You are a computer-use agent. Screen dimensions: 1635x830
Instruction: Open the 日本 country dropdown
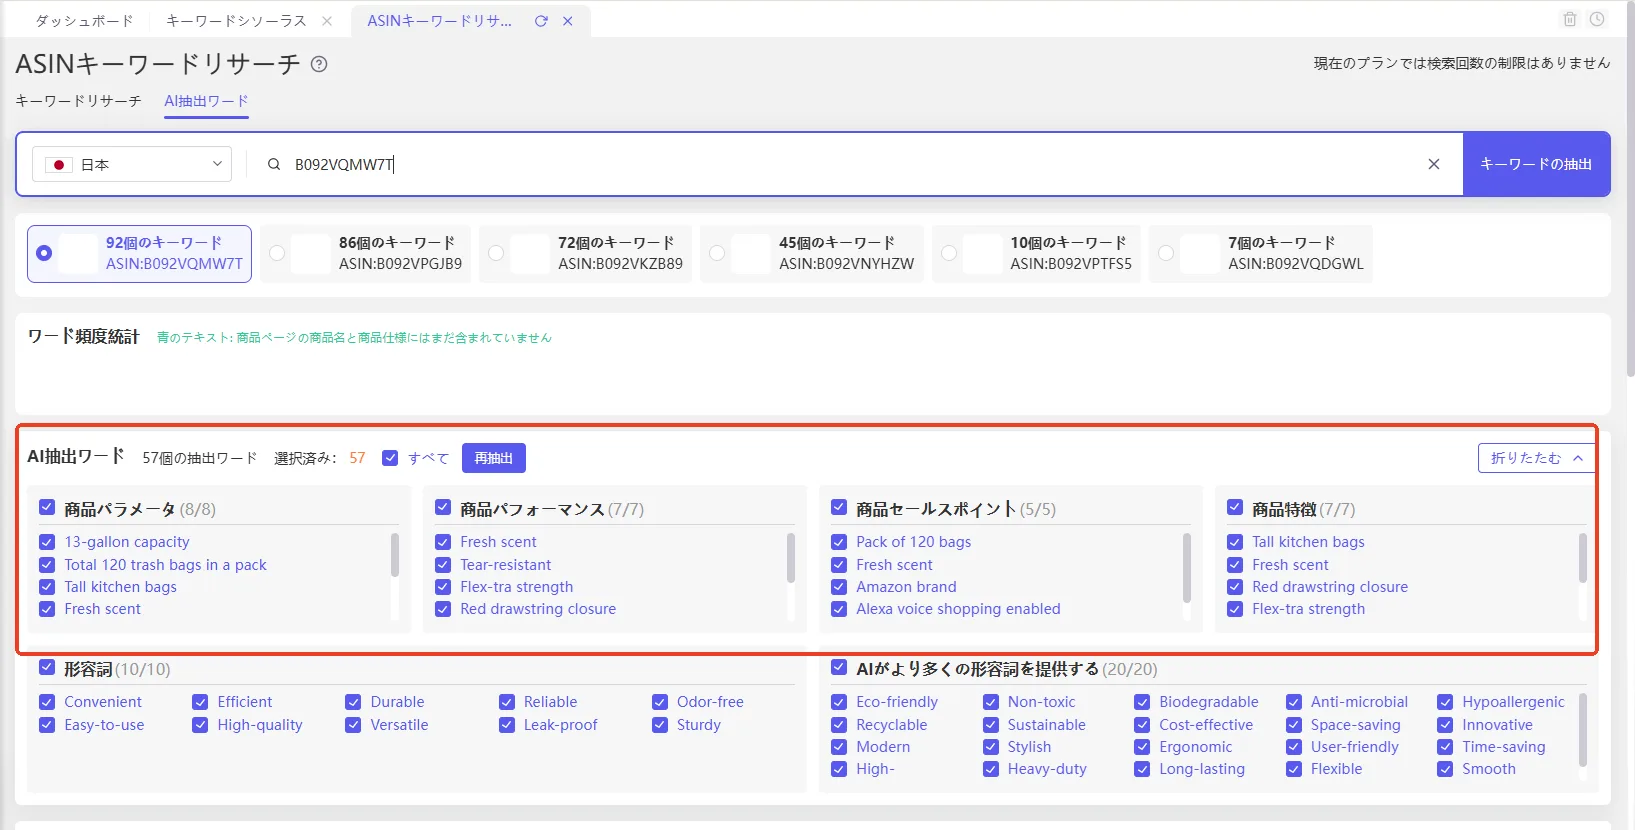click(132, 164)
